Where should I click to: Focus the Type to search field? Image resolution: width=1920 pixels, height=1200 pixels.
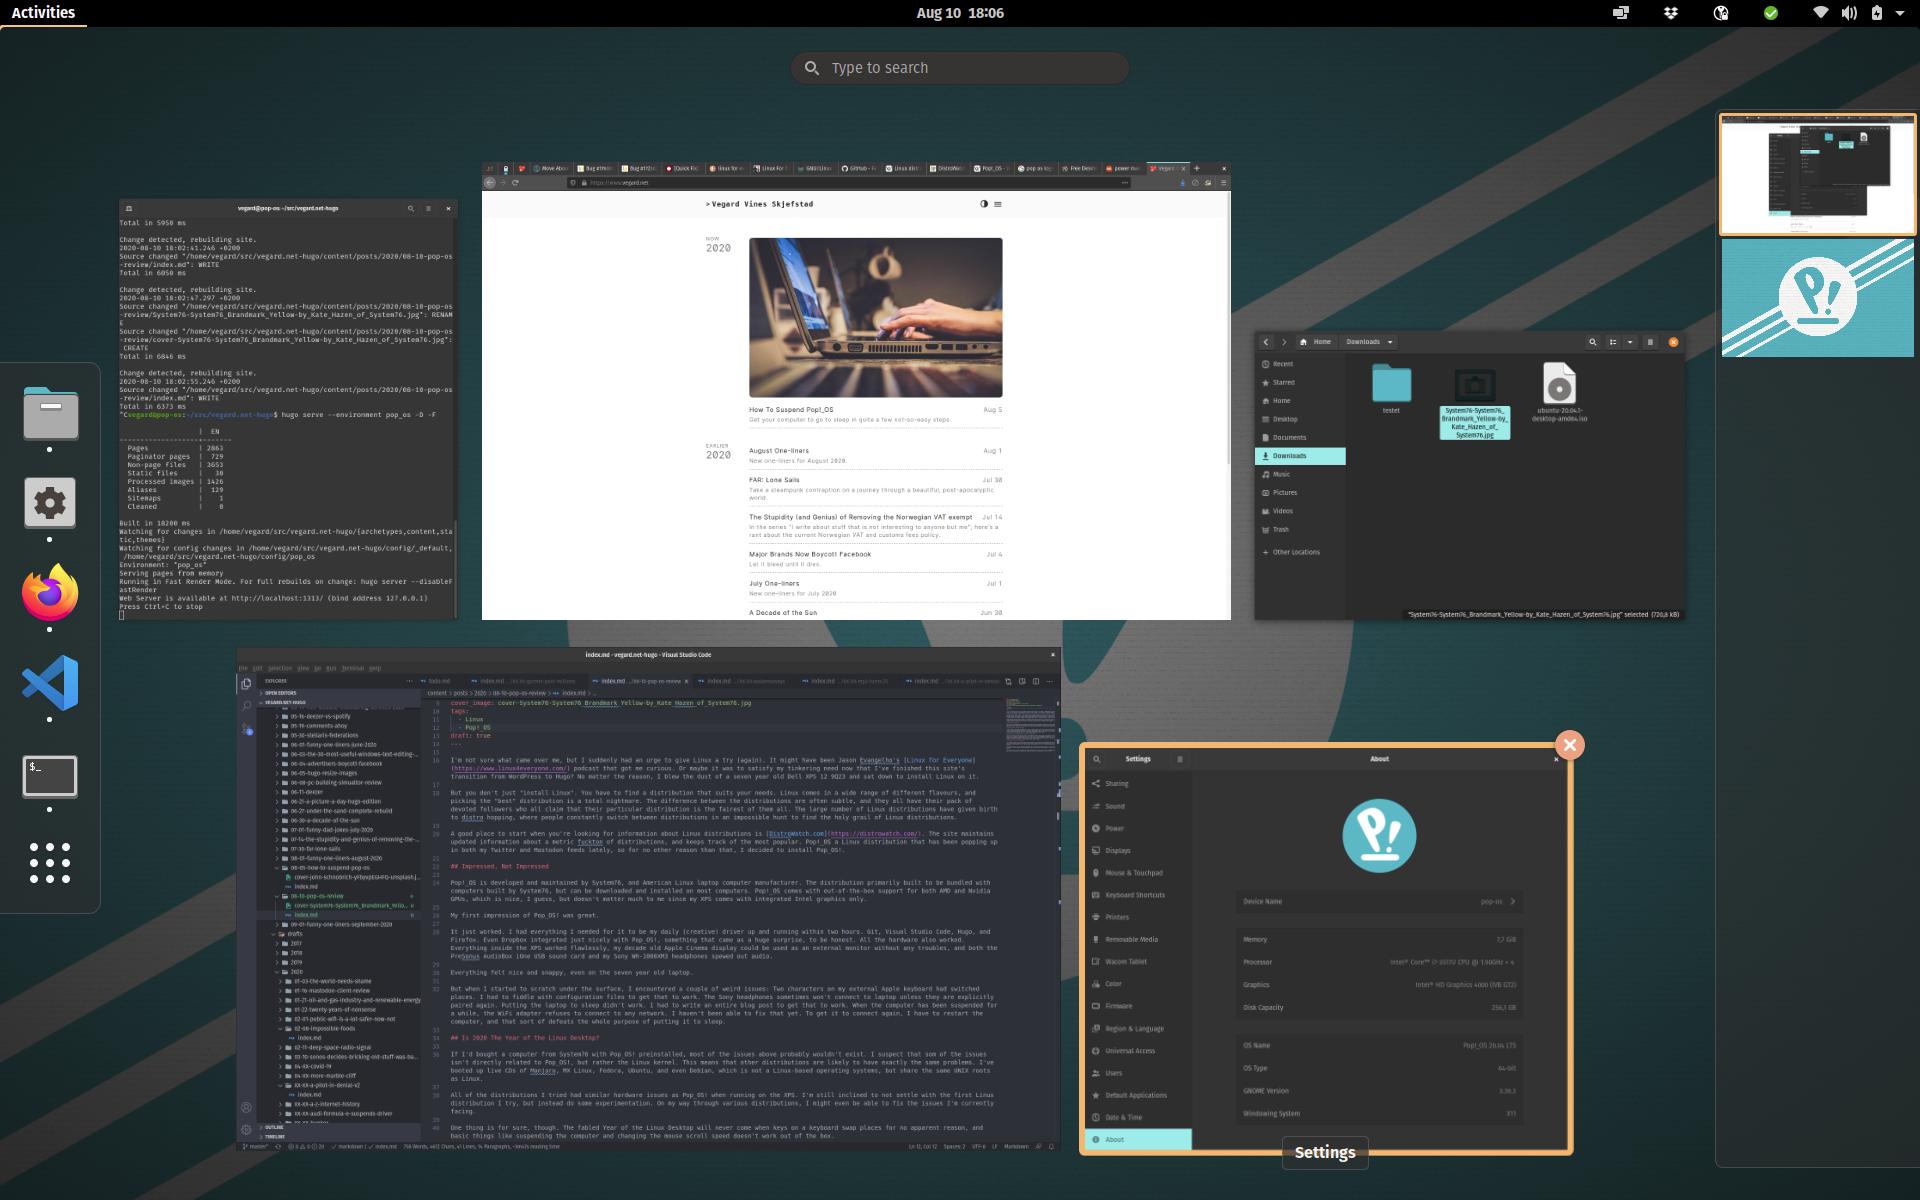(960, 68)
